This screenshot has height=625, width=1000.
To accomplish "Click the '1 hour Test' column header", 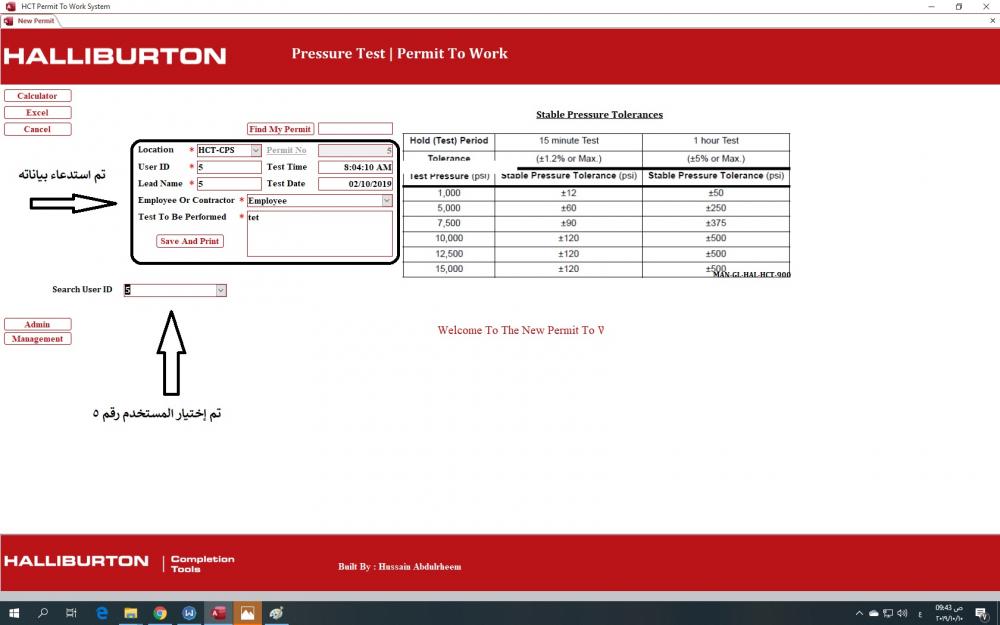I will coord(716,140).
